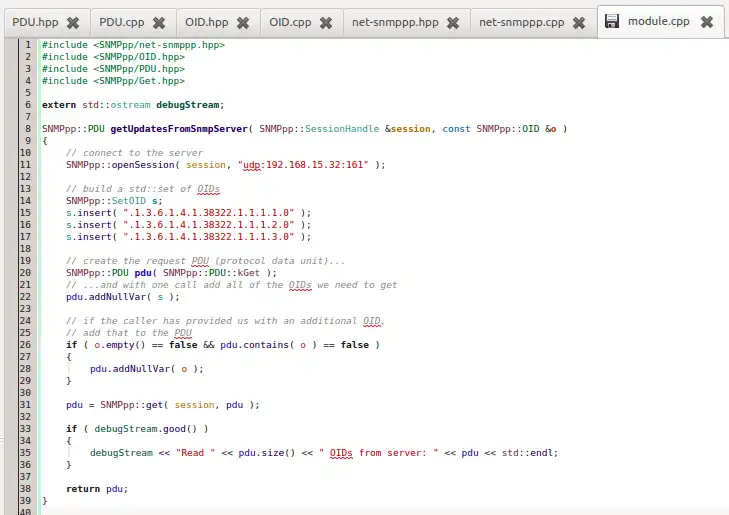Place cursor on '#include <SNMPpp/OID.hpp>'
This screenshot has height=515, width=729.
point(113,57)
